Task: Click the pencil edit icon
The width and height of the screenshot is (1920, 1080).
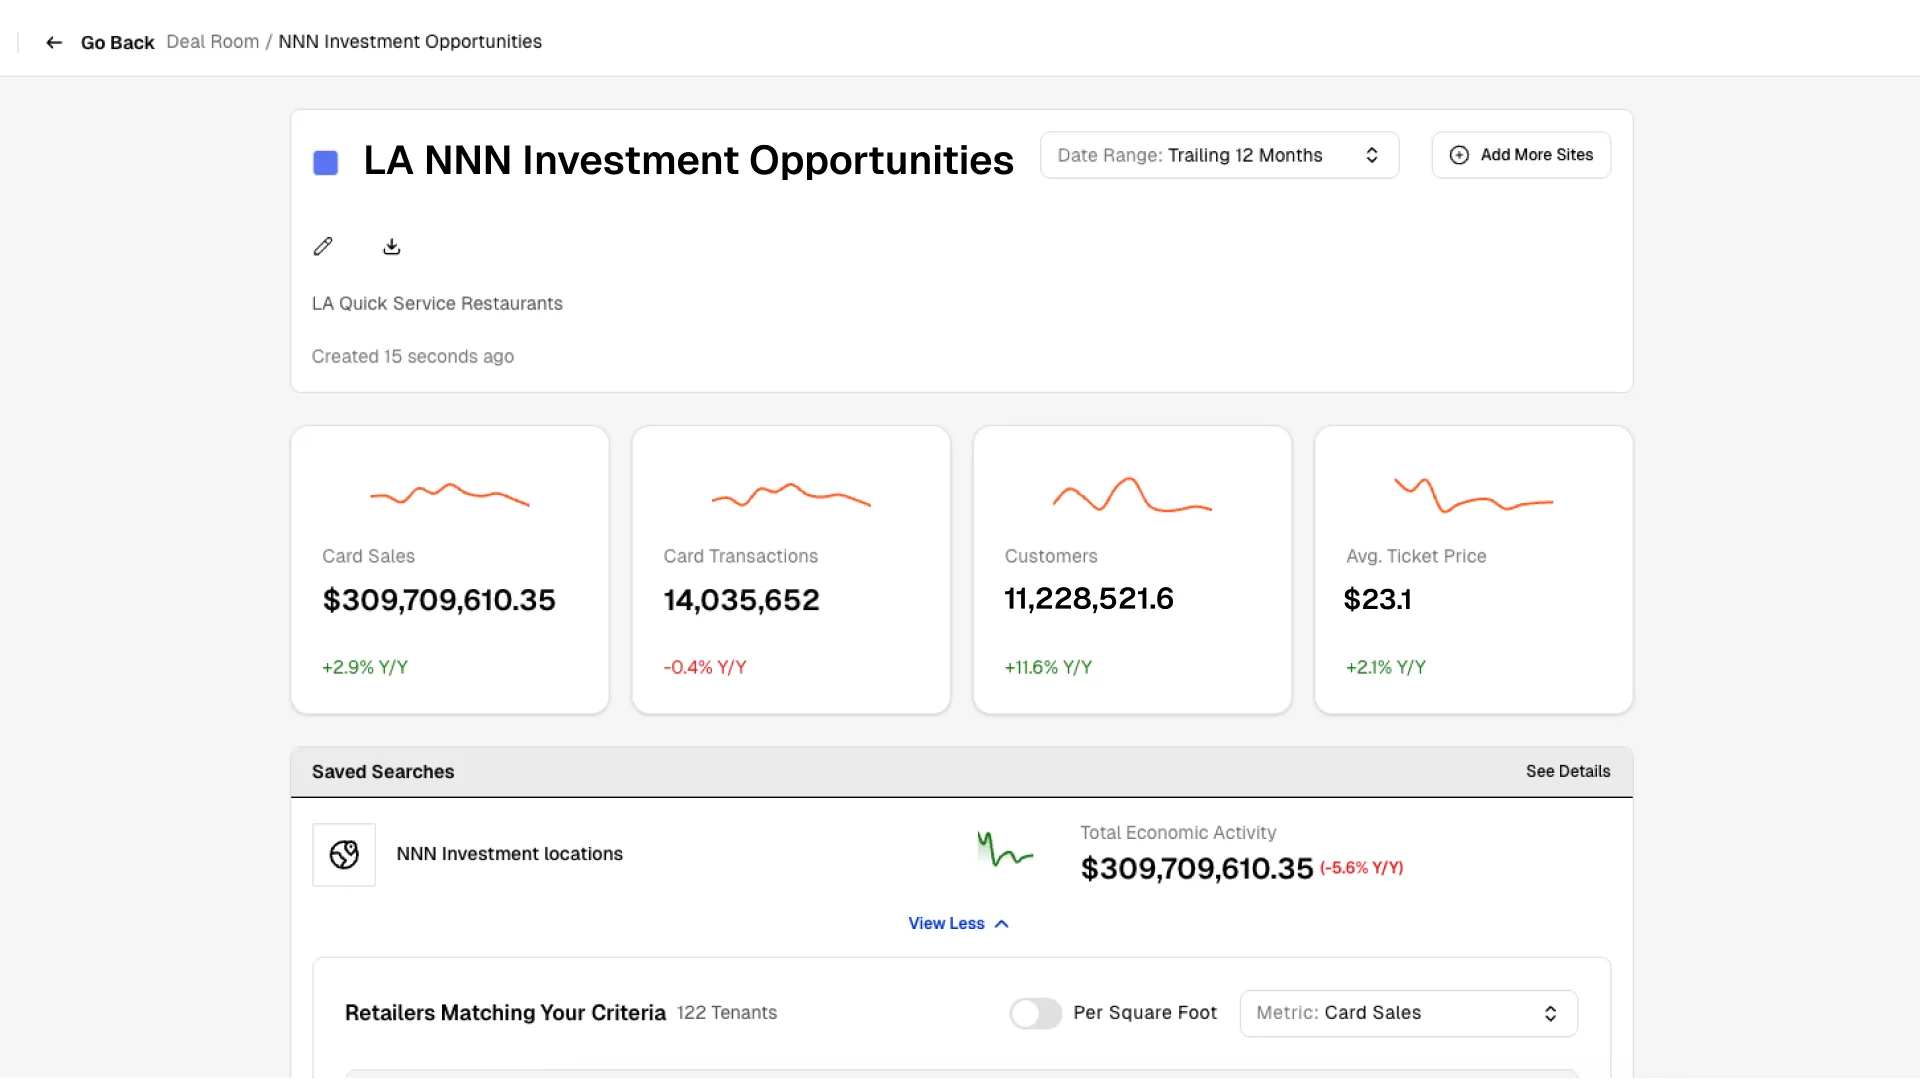Action: tap(323, 246)
